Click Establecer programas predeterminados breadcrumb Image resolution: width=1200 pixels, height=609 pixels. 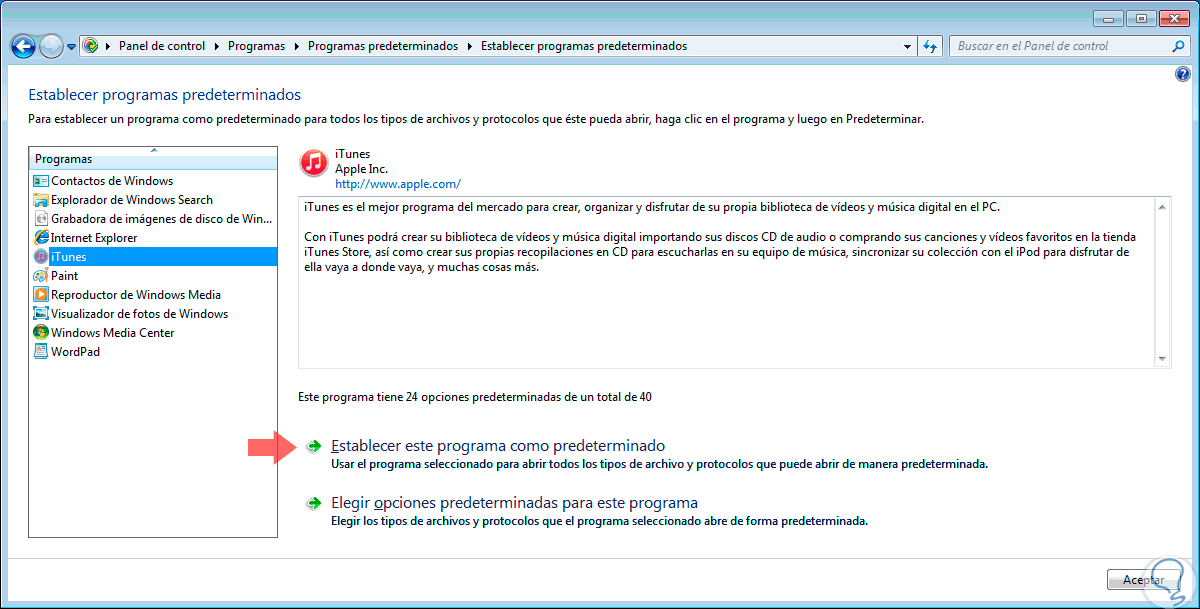584,46
